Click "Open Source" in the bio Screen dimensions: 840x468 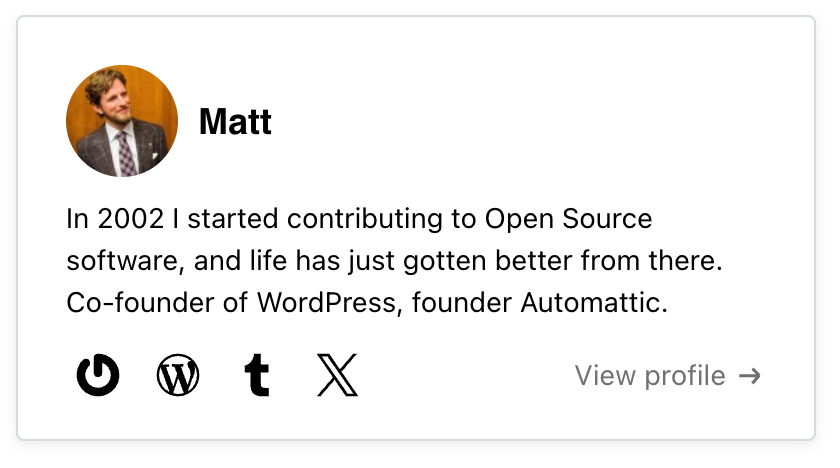click(x=568, y=219)
